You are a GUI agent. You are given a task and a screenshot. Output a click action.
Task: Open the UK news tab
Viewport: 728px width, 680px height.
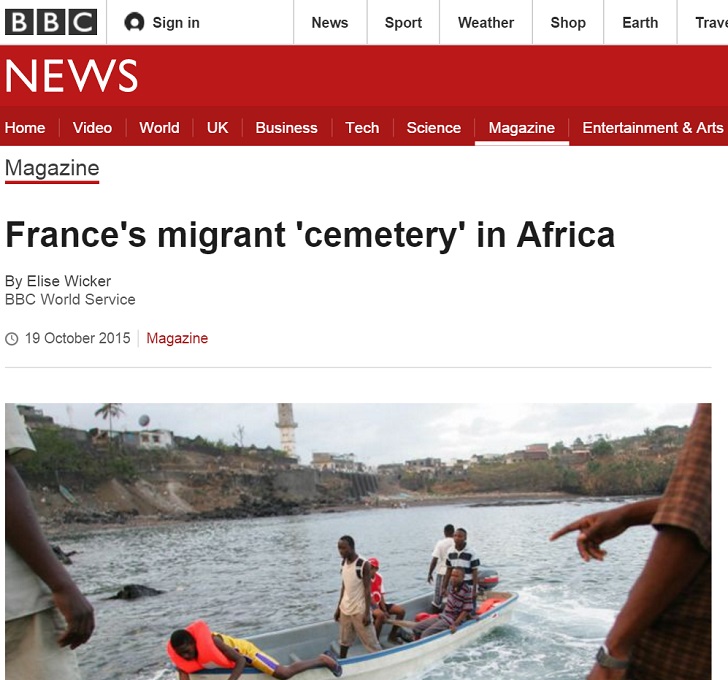(217, 128)
